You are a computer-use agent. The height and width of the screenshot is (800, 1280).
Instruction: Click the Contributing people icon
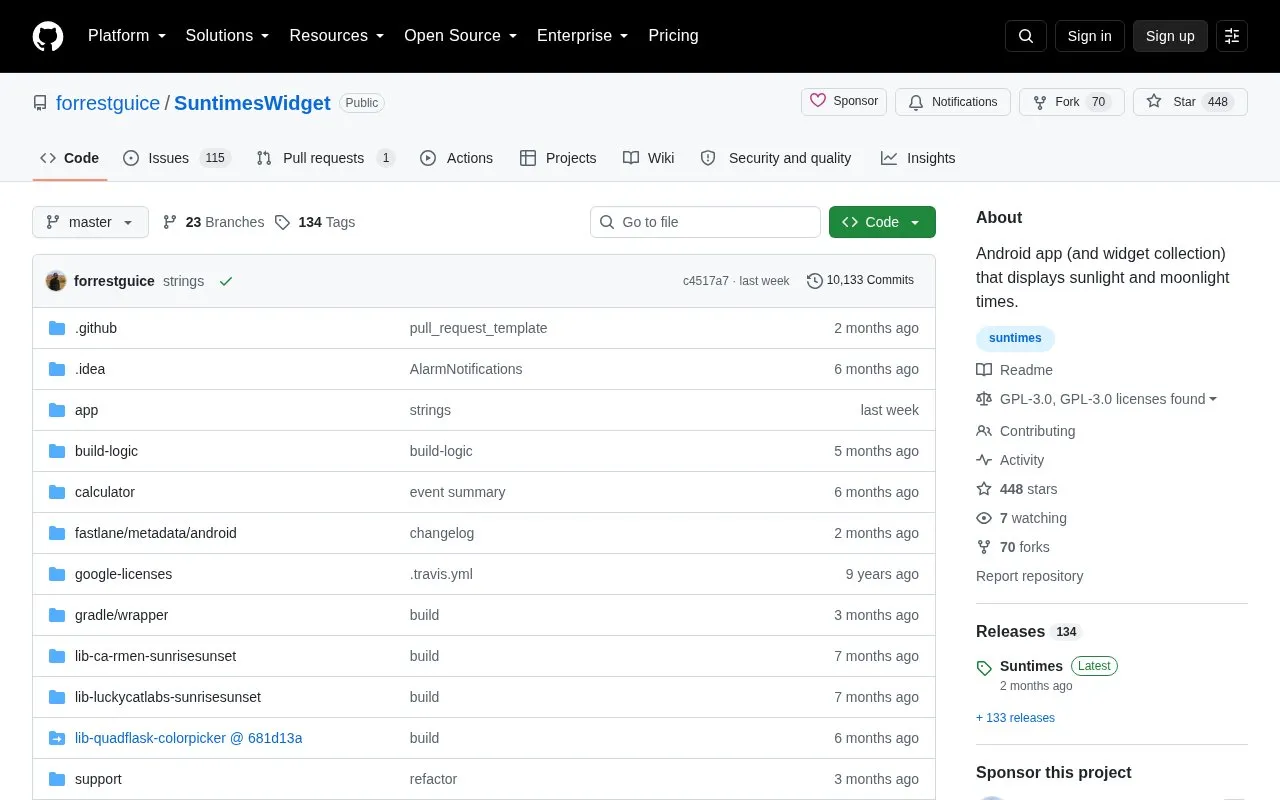coord(984,431)
